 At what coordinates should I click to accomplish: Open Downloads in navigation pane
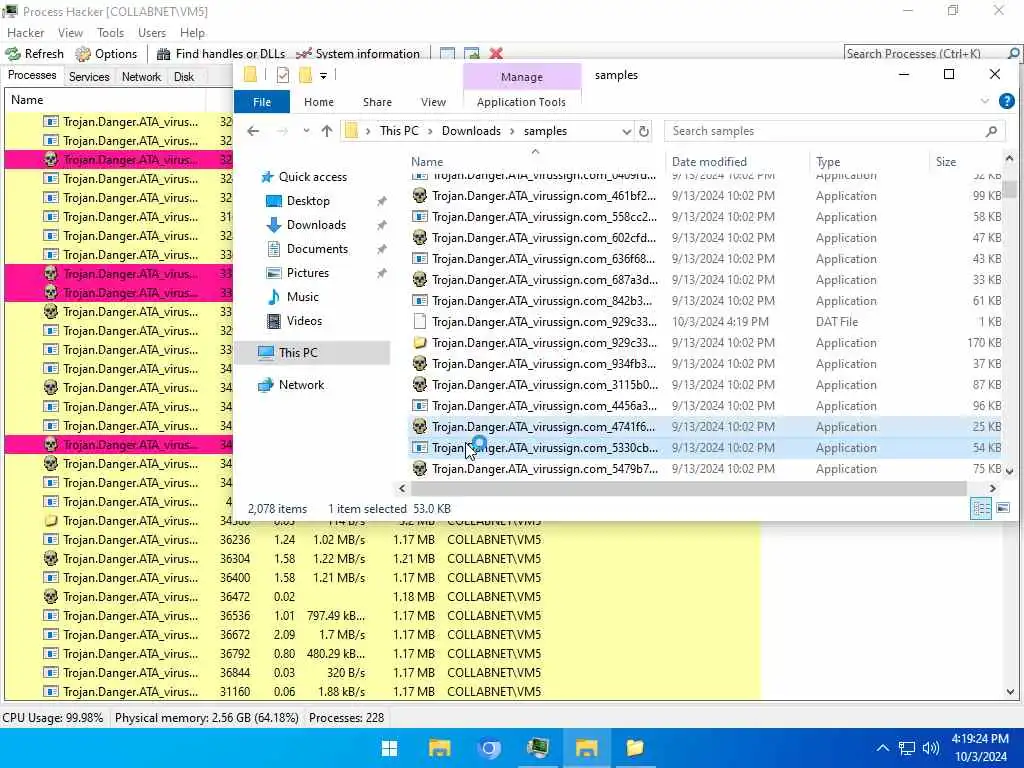tap(306, 225)
